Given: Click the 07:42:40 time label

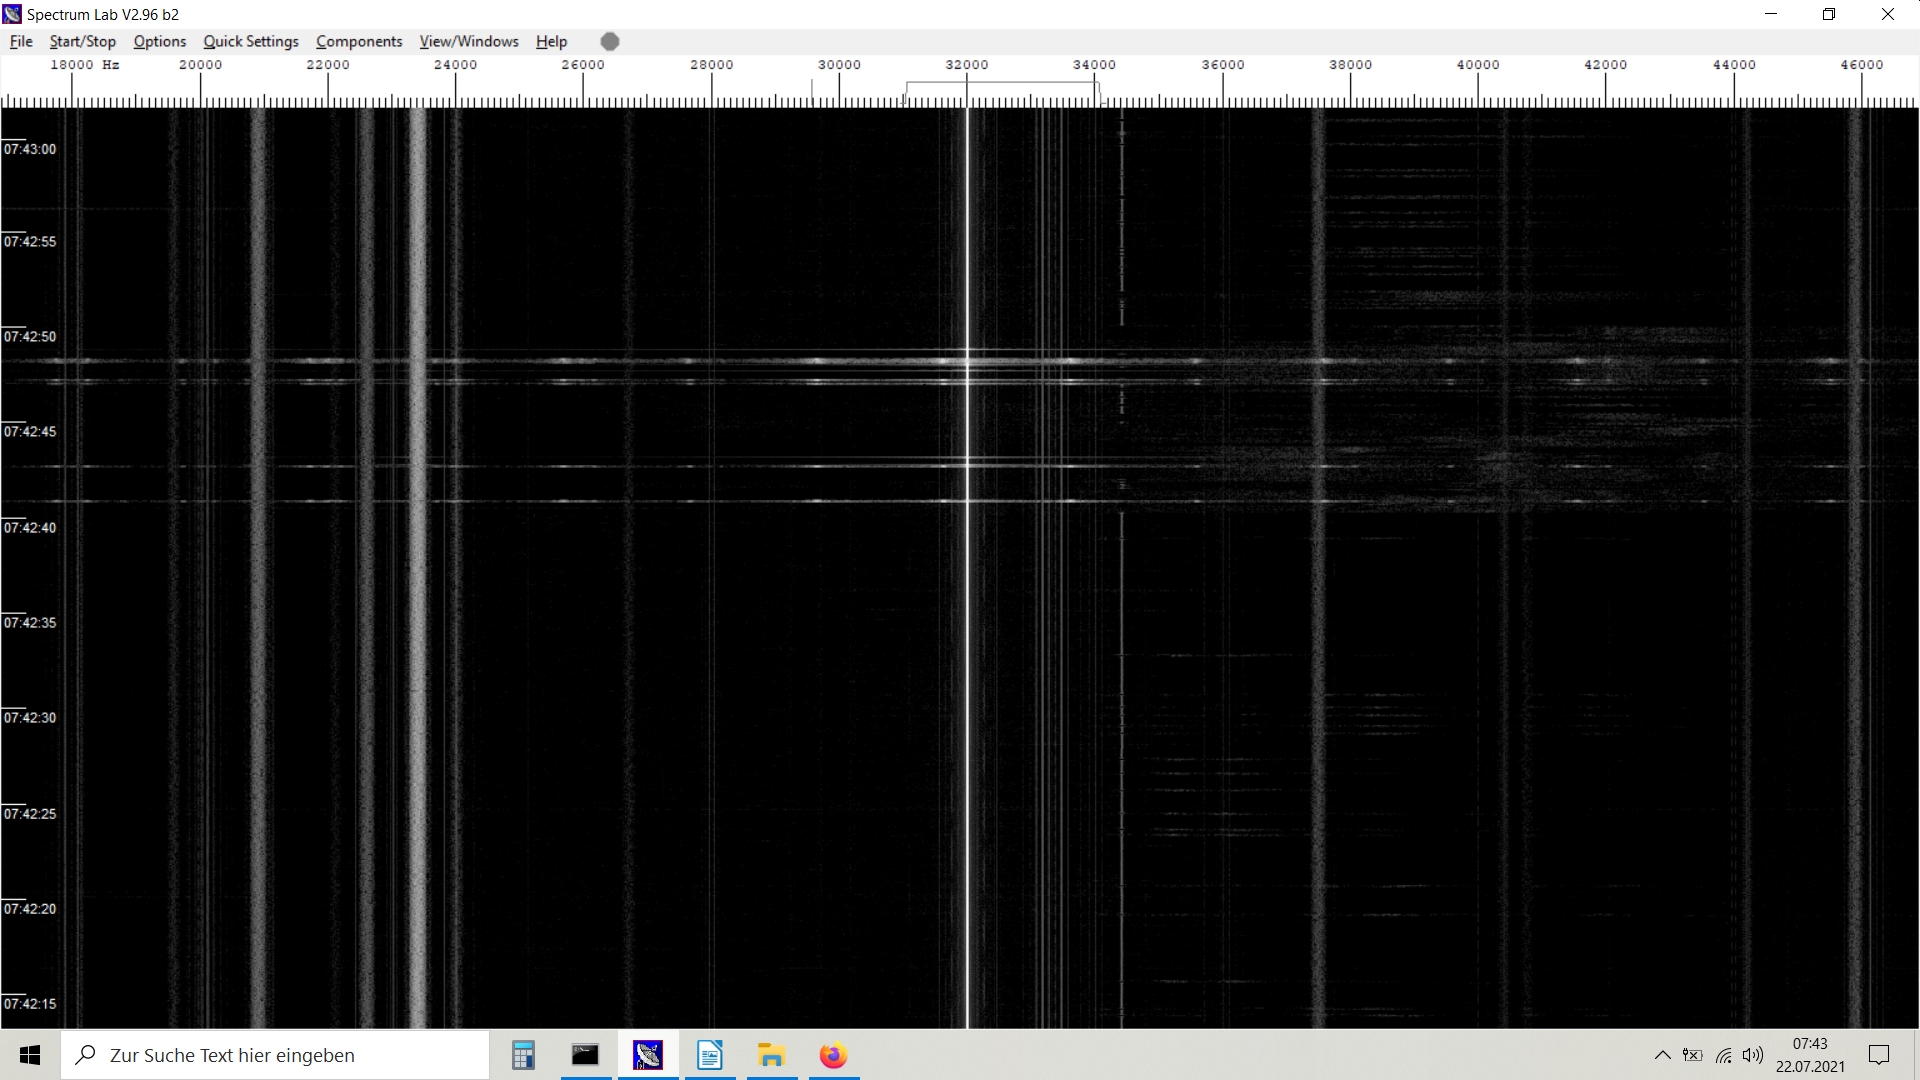Looking at the screenshot, I should [30, 528].
